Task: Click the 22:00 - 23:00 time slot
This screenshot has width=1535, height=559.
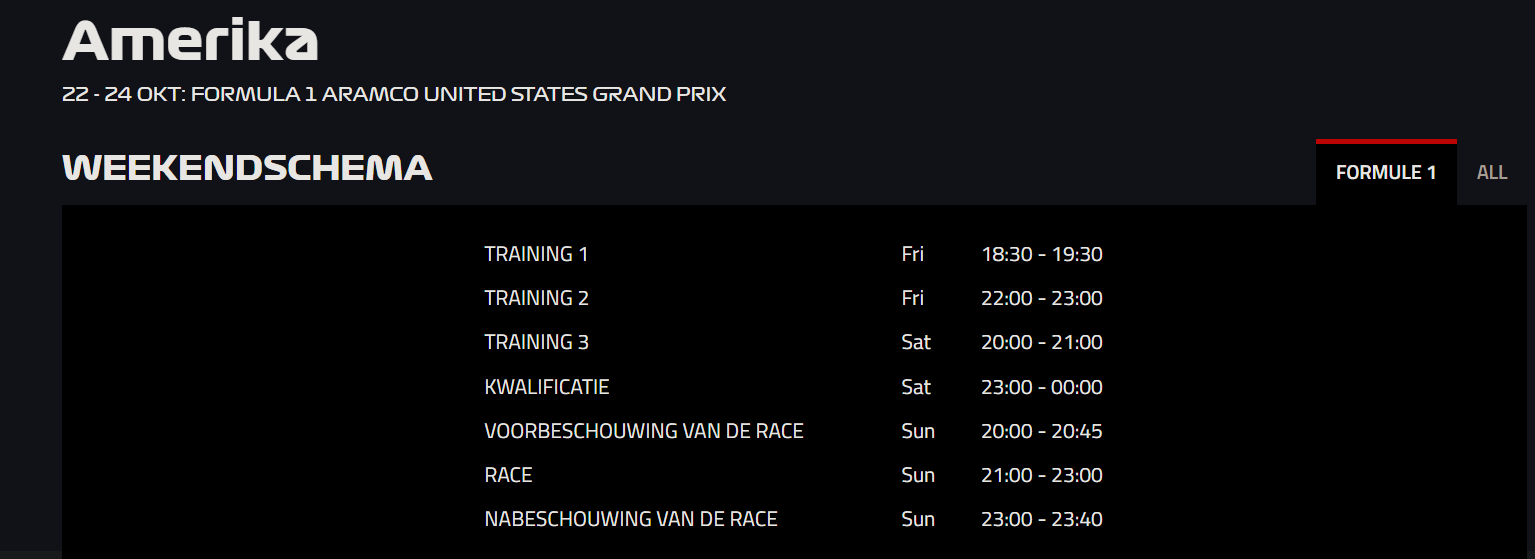Action: click(1042, 298)
